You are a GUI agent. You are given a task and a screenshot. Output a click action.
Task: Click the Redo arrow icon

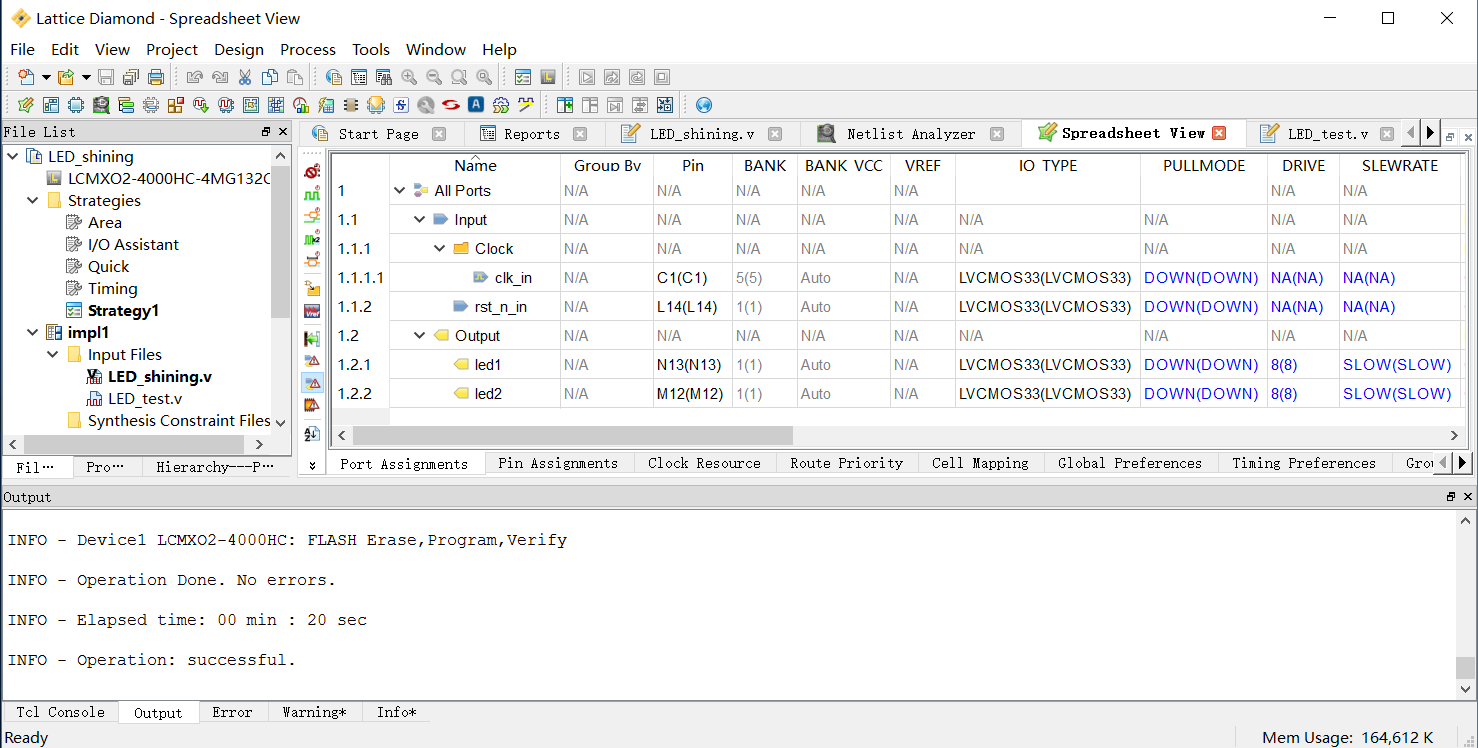220,77
